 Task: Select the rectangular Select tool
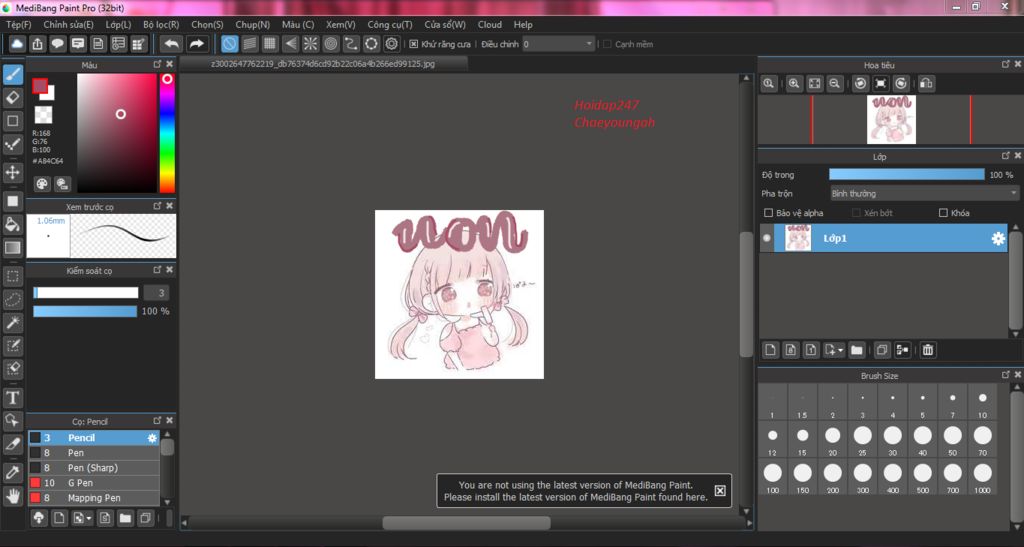pos(13,276)
